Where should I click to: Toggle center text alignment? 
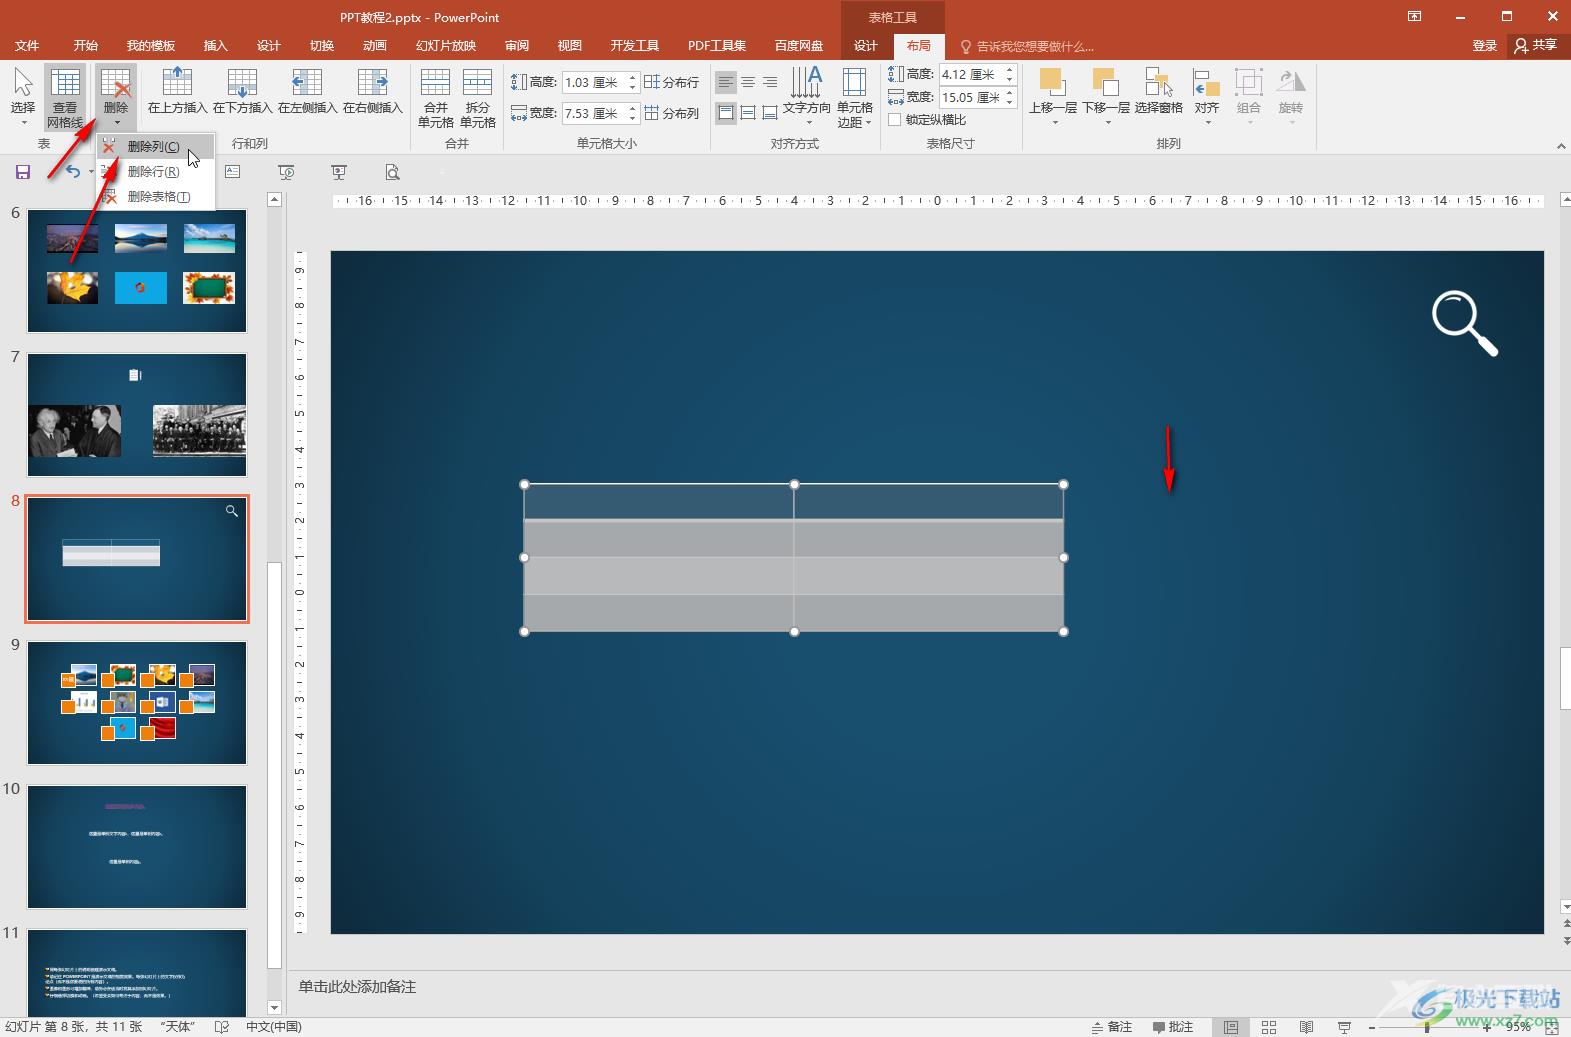[748, 82]
